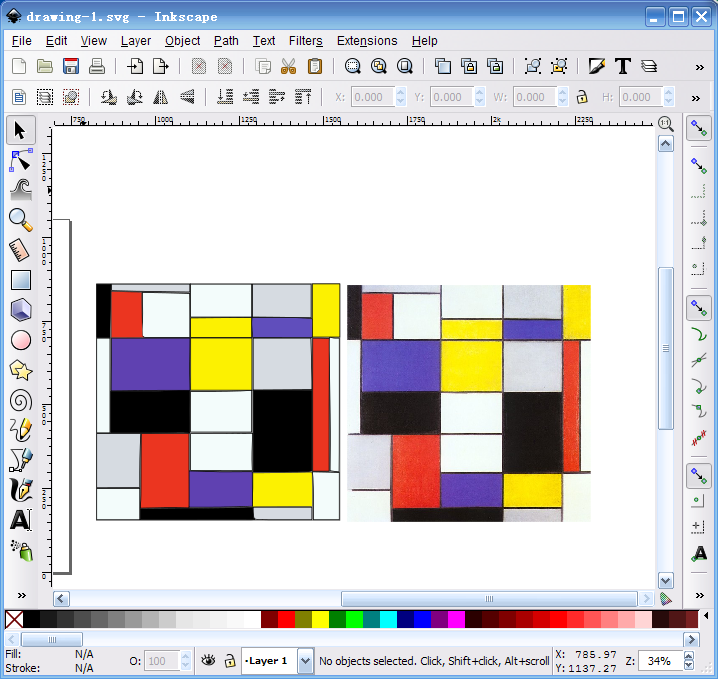Toggle current layer lock
This screenshot has height=679, width=718.
pos(230,660)
